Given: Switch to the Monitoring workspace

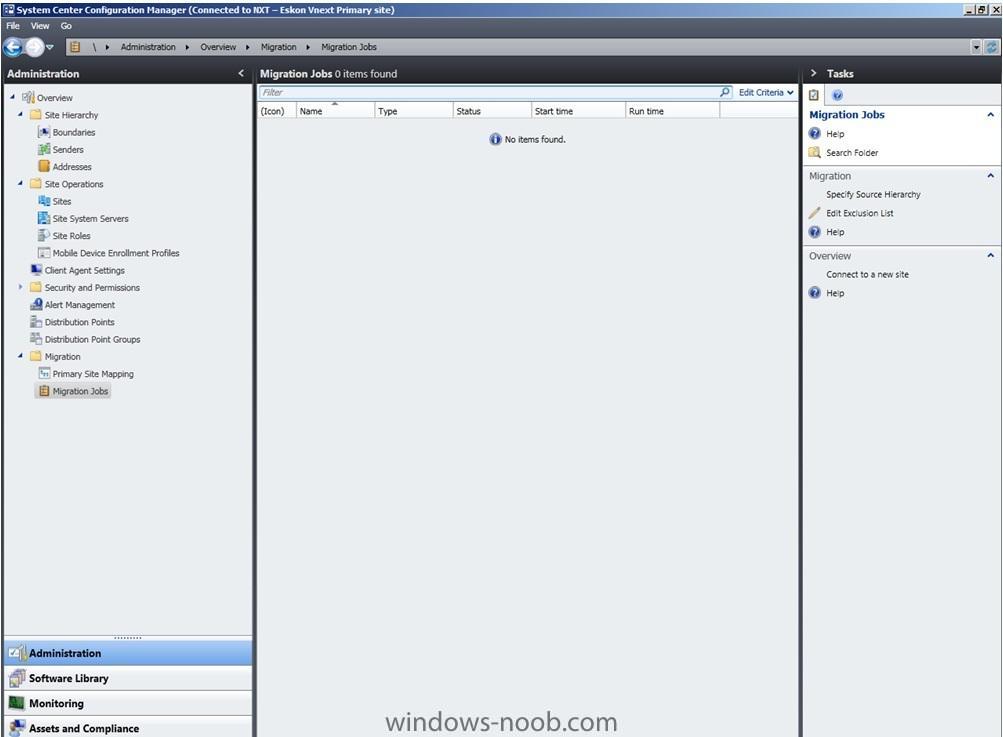Looking at the screenshot, I should [128, 703].
